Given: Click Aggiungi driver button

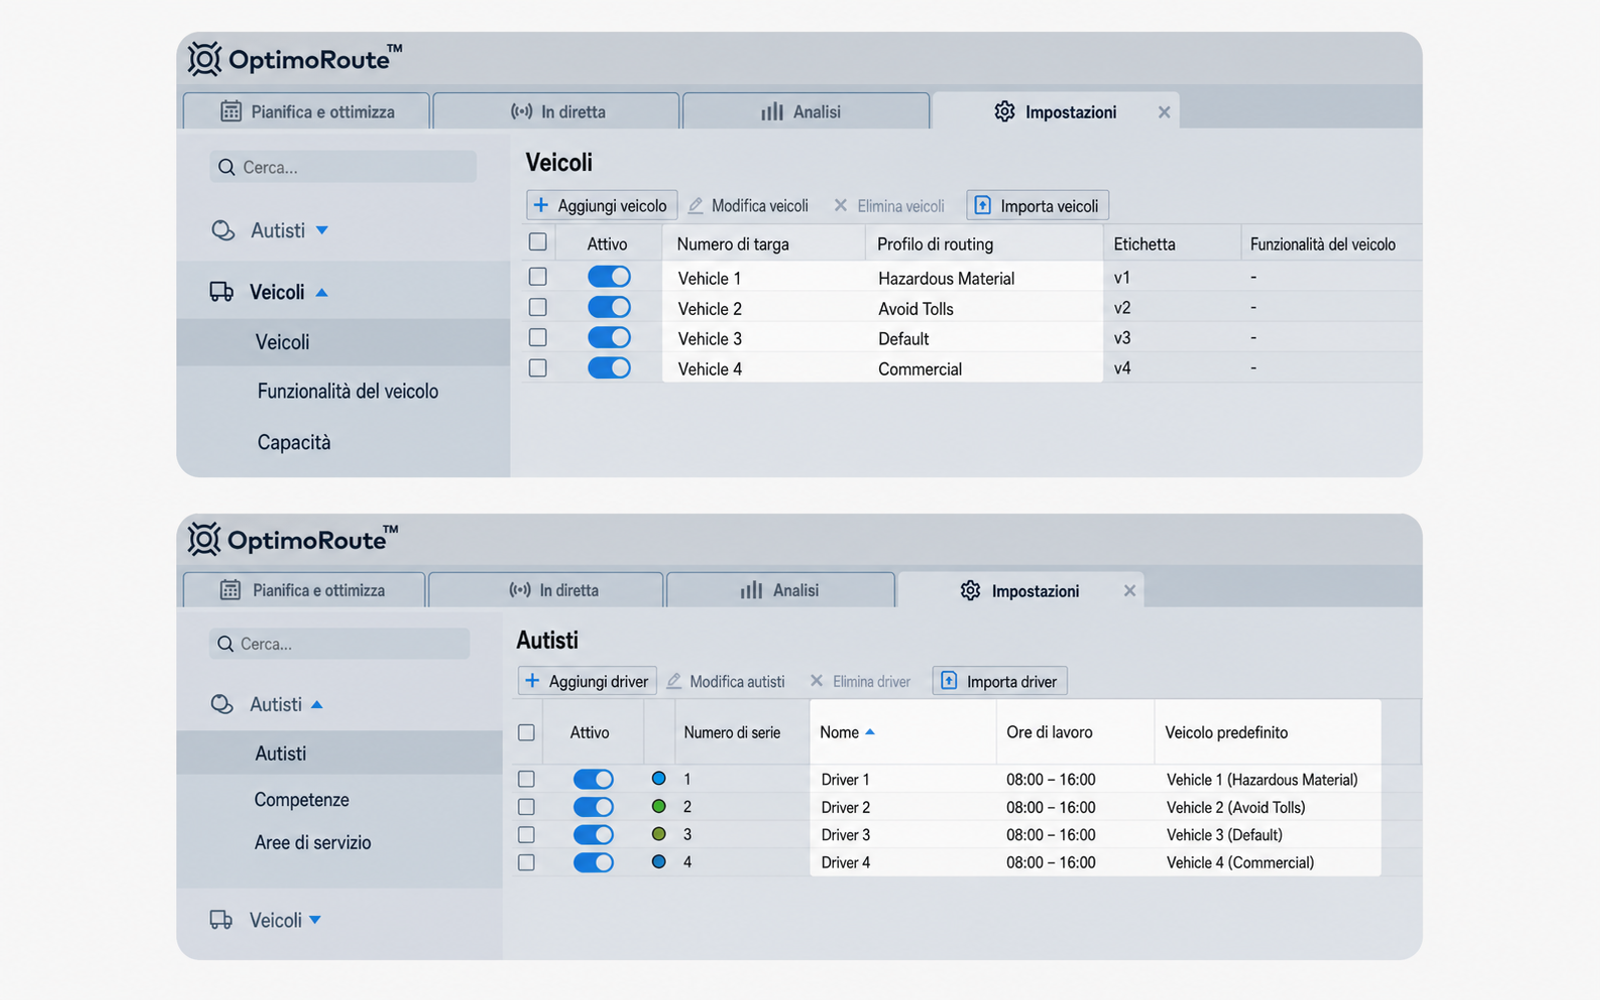Looking at the screenshot, I should (x=587, y=681).
